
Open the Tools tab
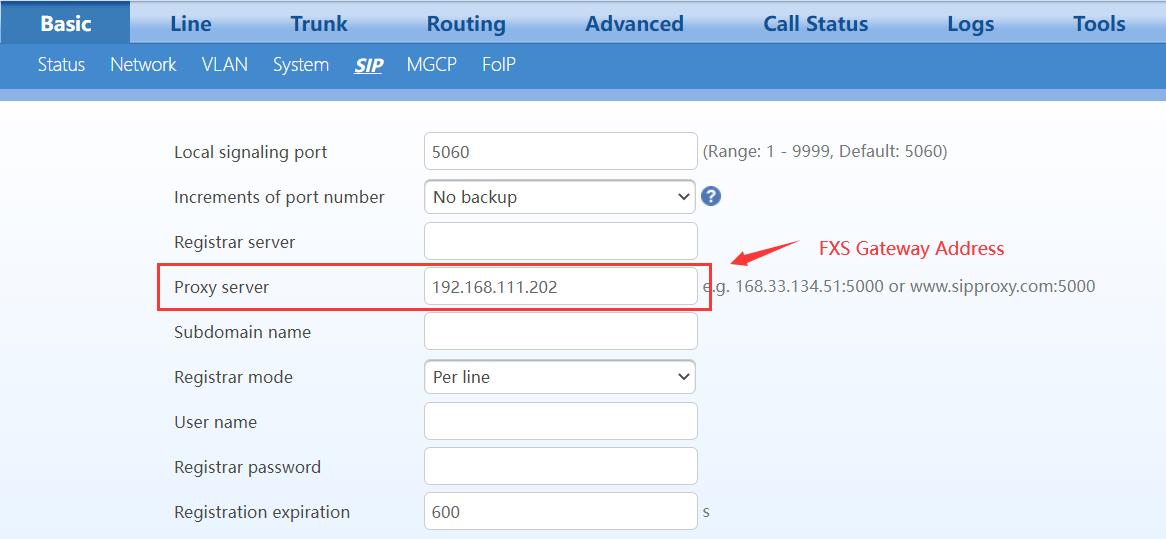1099,23
